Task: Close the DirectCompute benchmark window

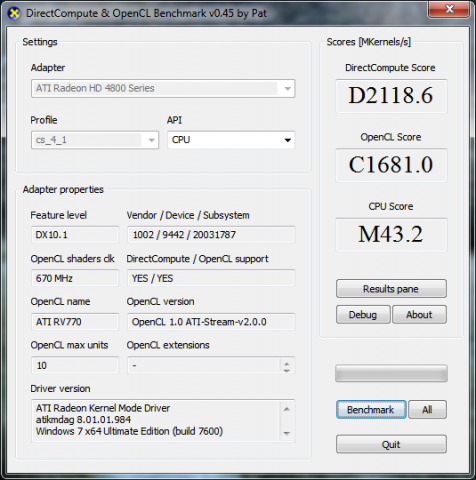Action: (449, 9)
